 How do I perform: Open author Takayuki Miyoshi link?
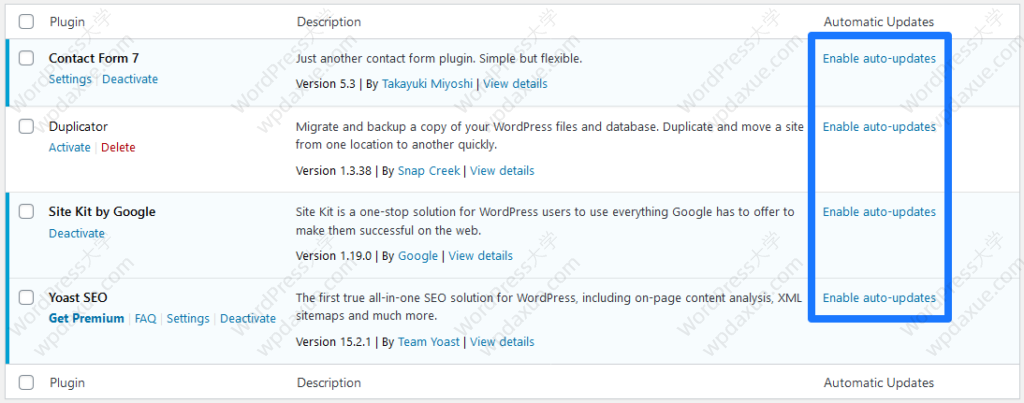coord(428,84)
